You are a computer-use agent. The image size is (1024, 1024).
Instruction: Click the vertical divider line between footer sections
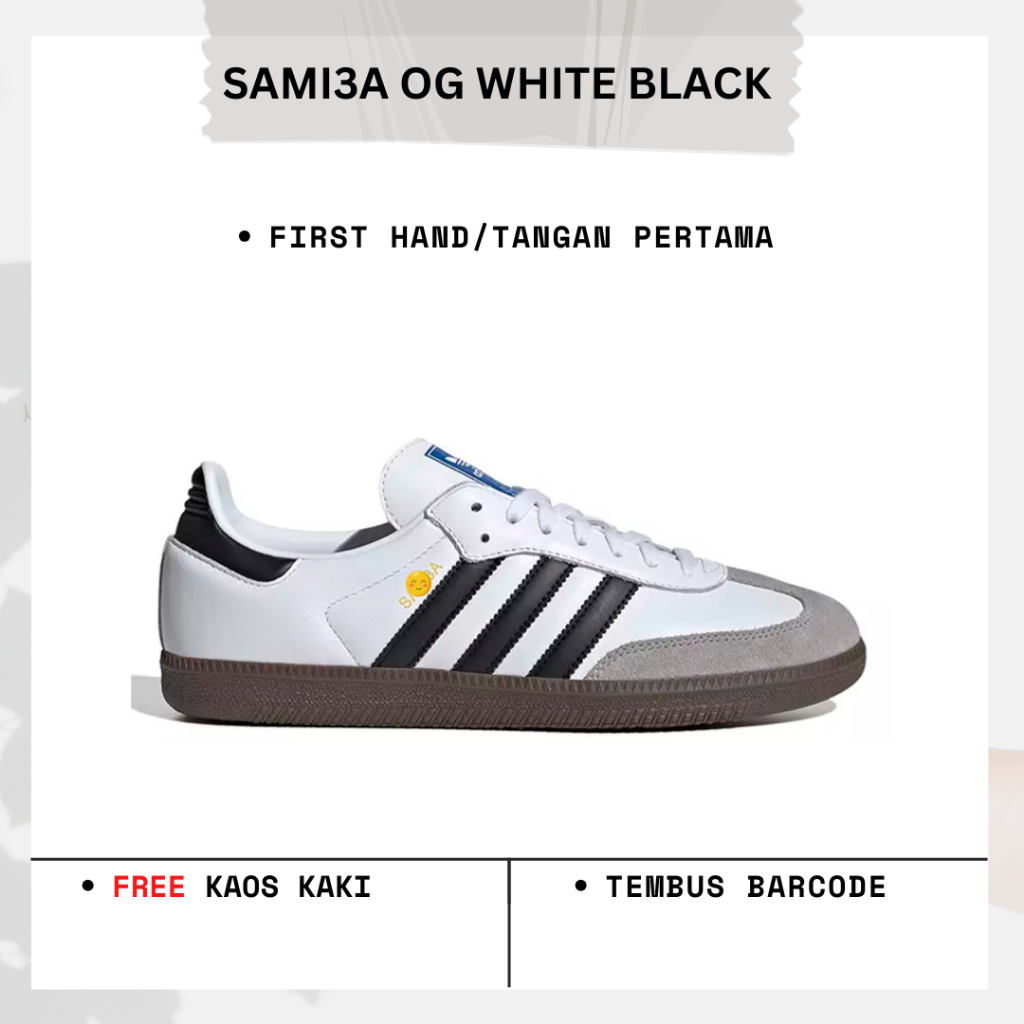point(509,923)
